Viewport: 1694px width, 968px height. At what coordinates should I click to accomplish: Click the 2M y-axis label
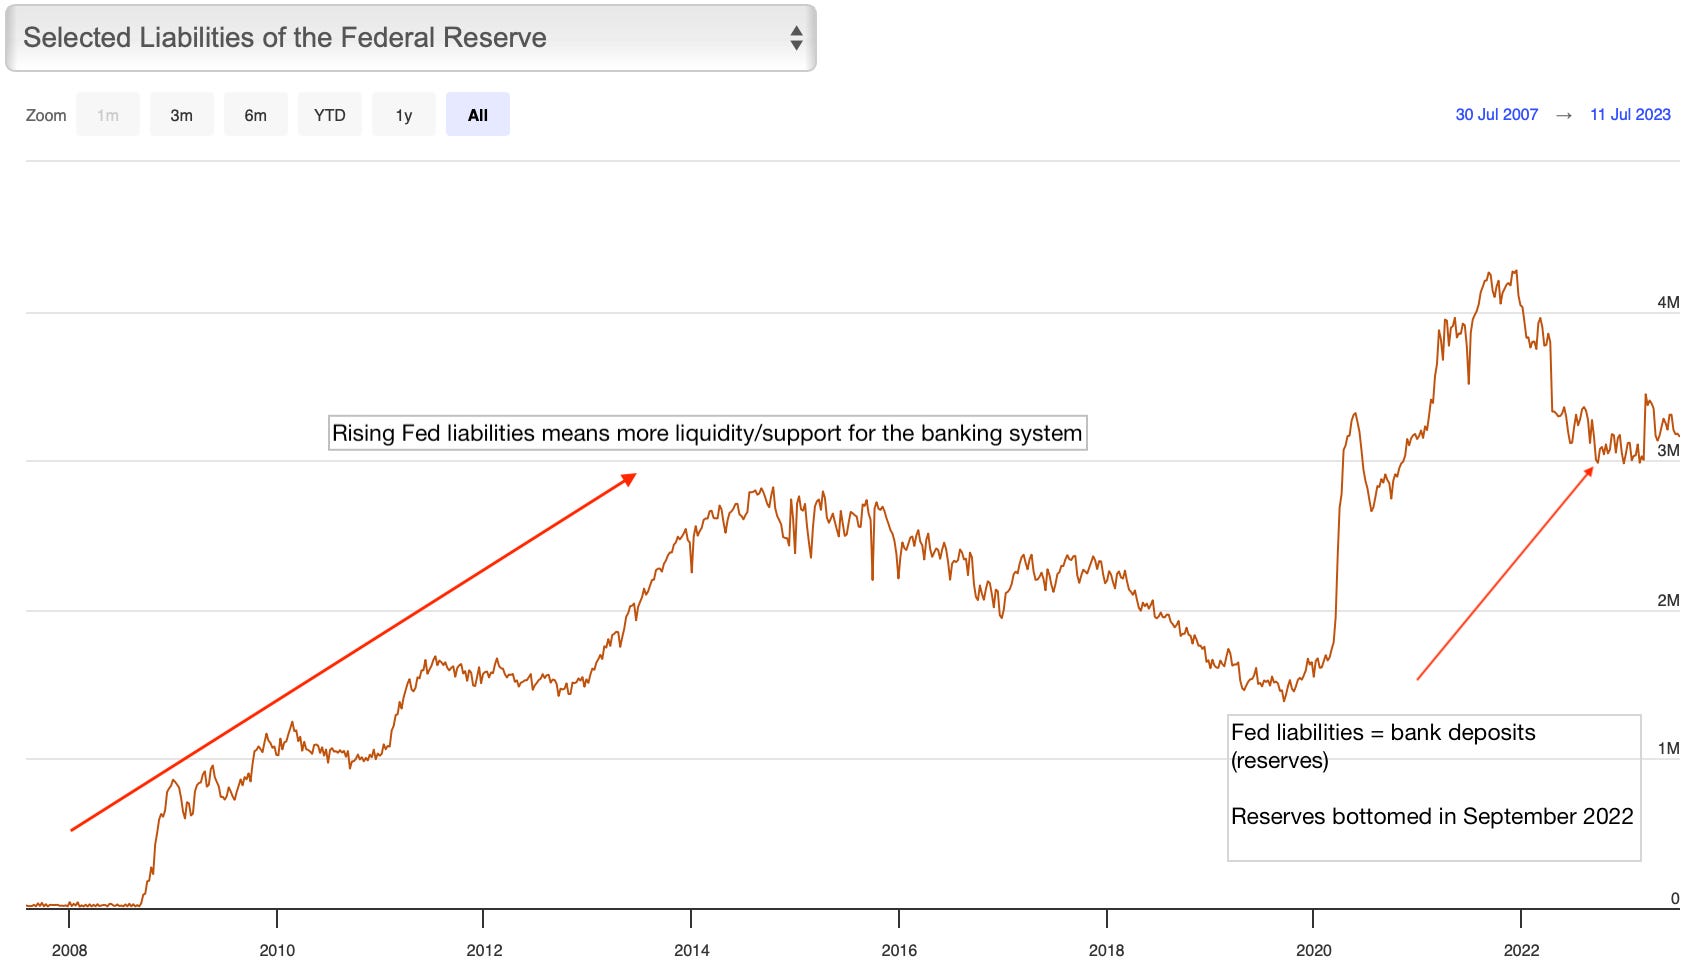(x=1668, y=600)
